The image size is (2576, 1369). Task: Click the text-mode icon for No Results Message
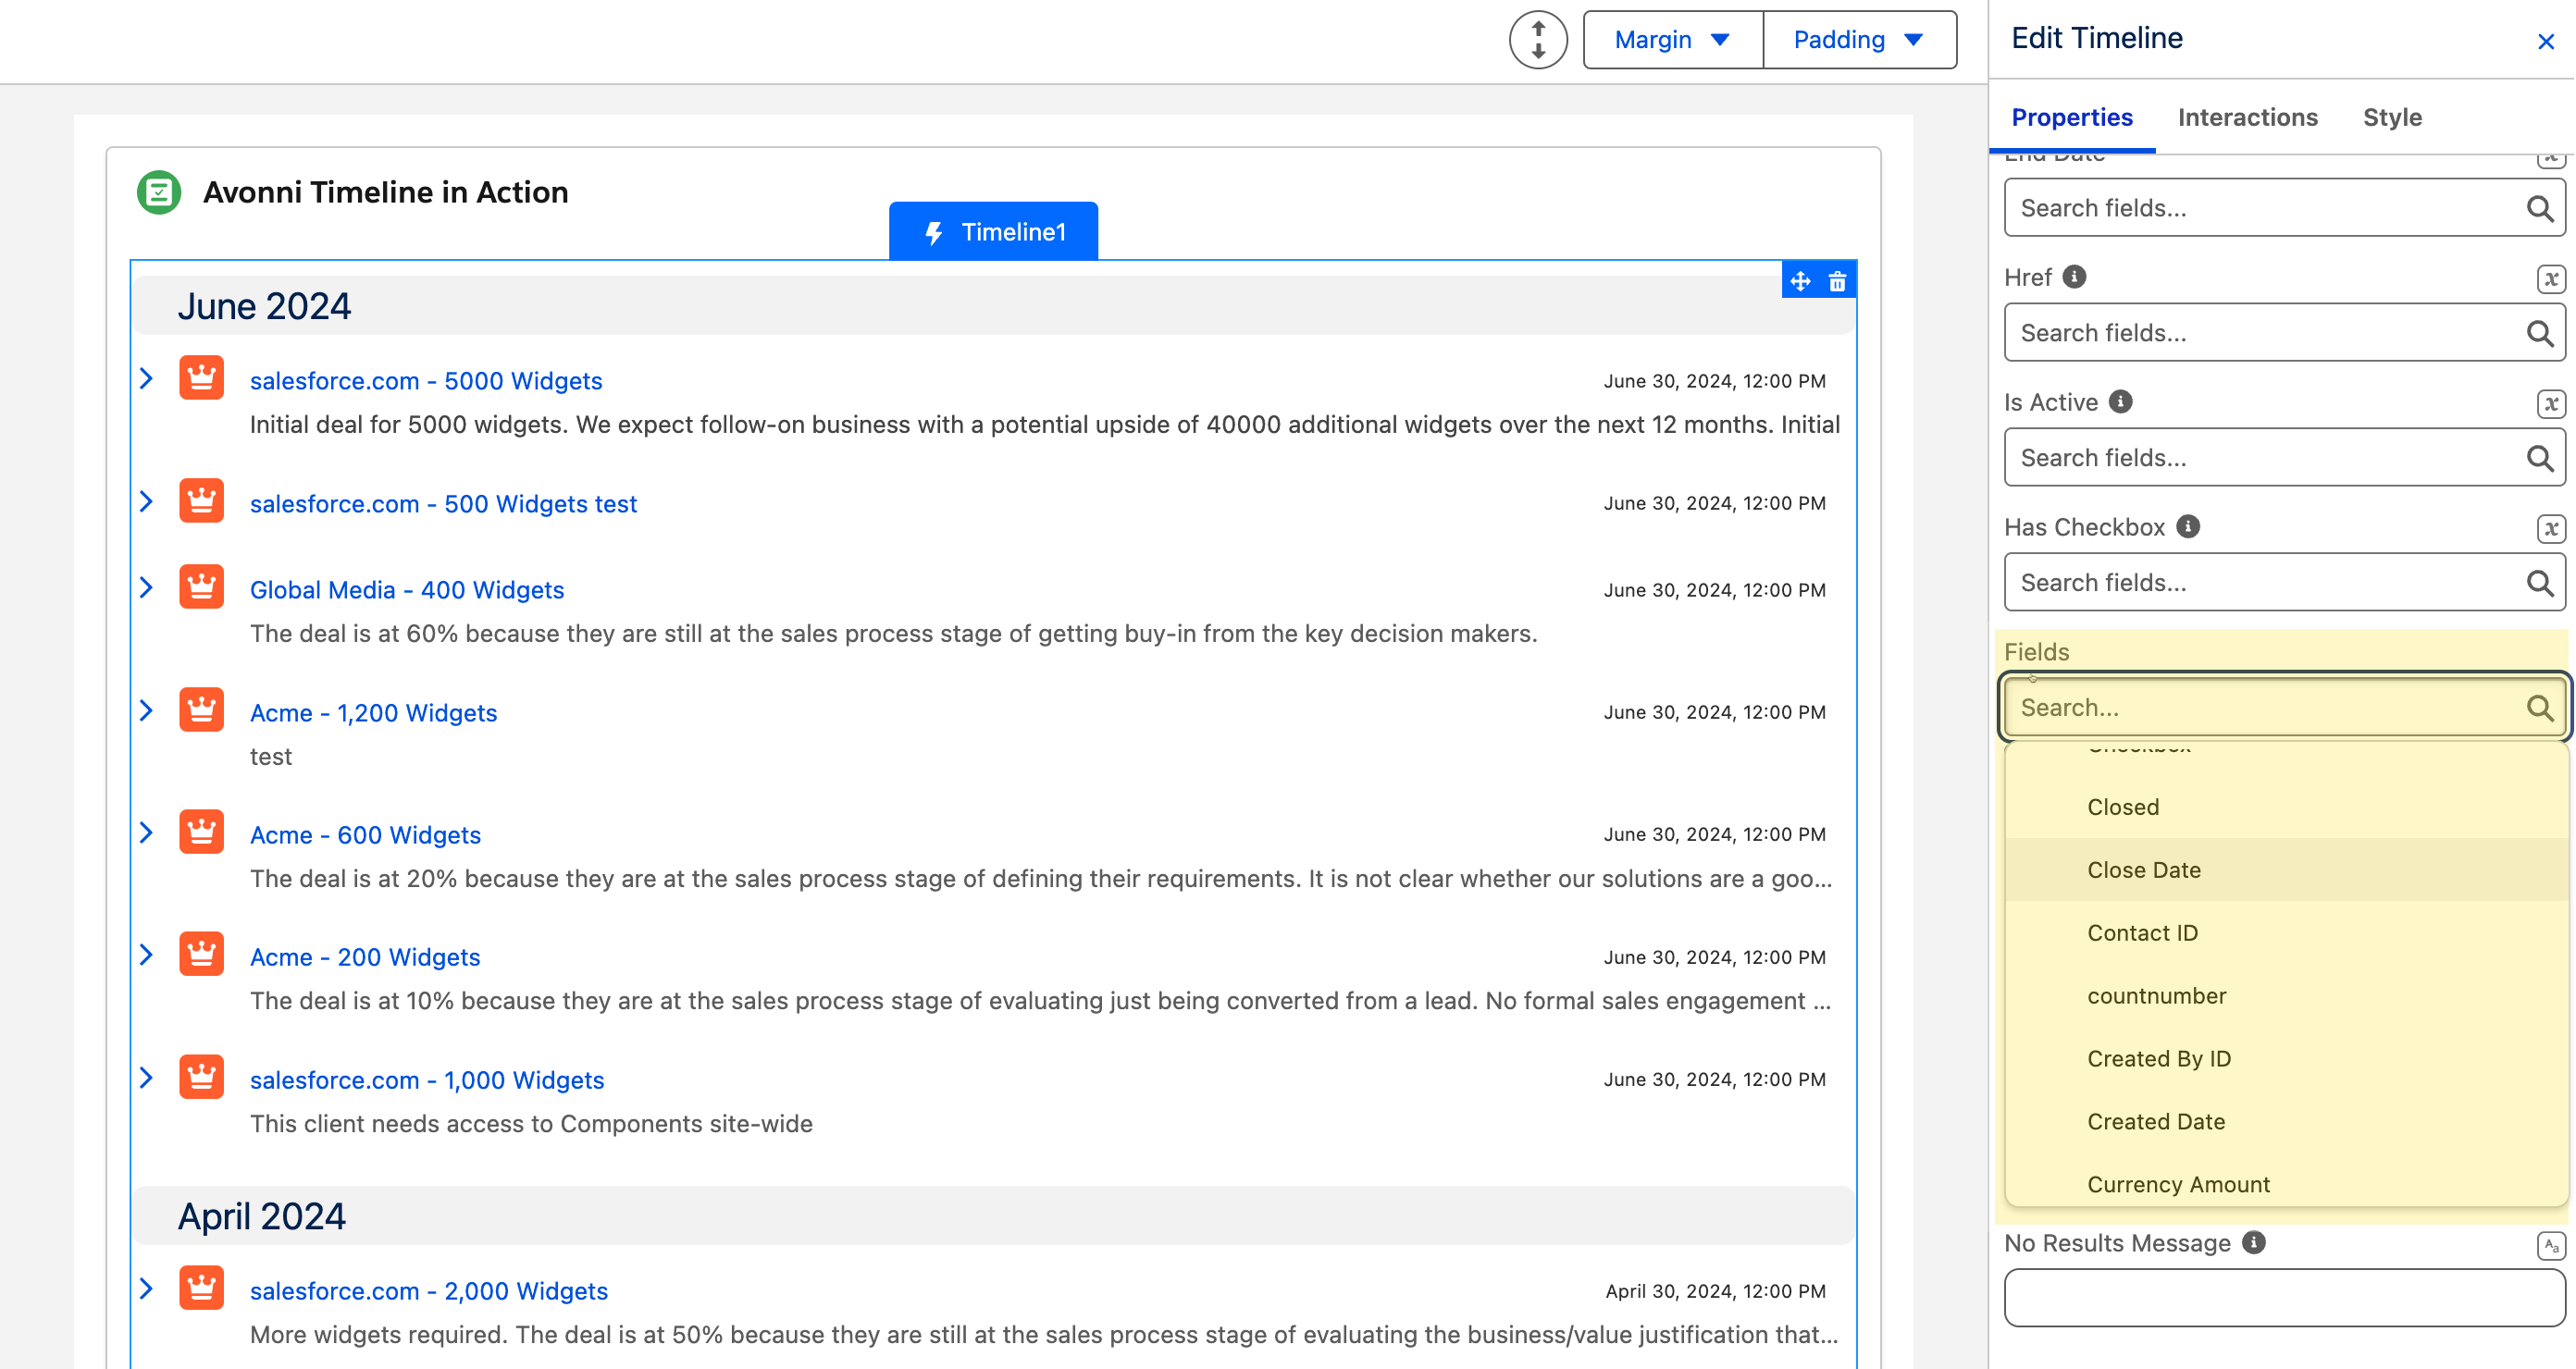(x=2550, y=1245)
